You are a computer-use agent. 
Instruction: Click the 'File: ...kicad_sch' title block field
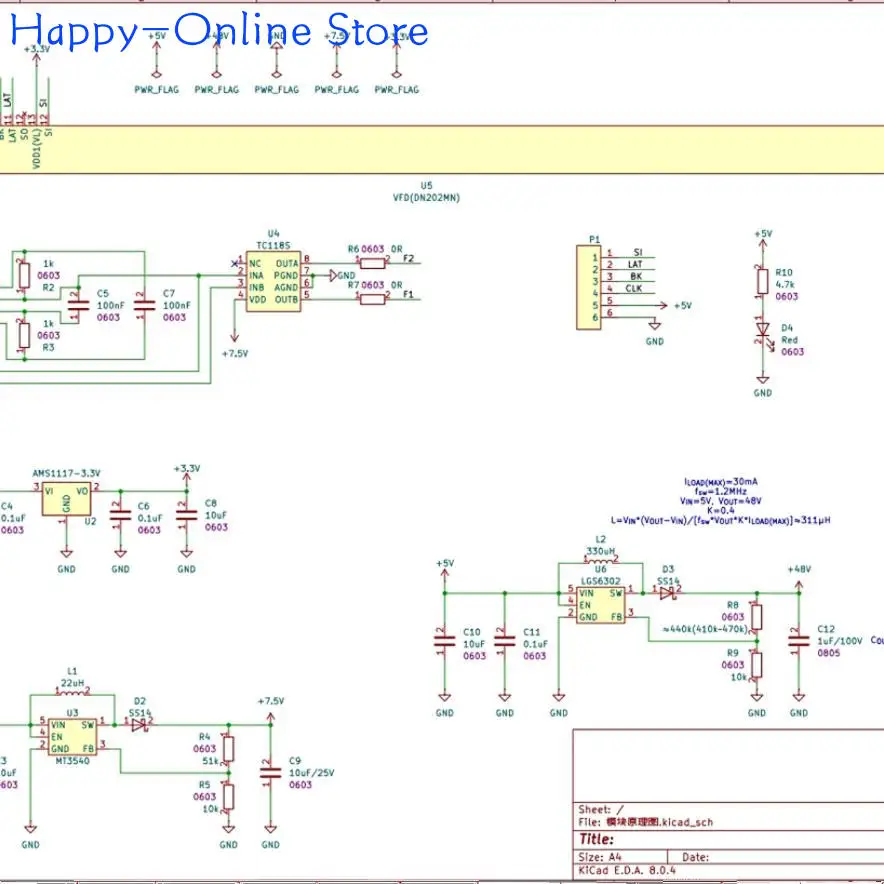[646, 822]
